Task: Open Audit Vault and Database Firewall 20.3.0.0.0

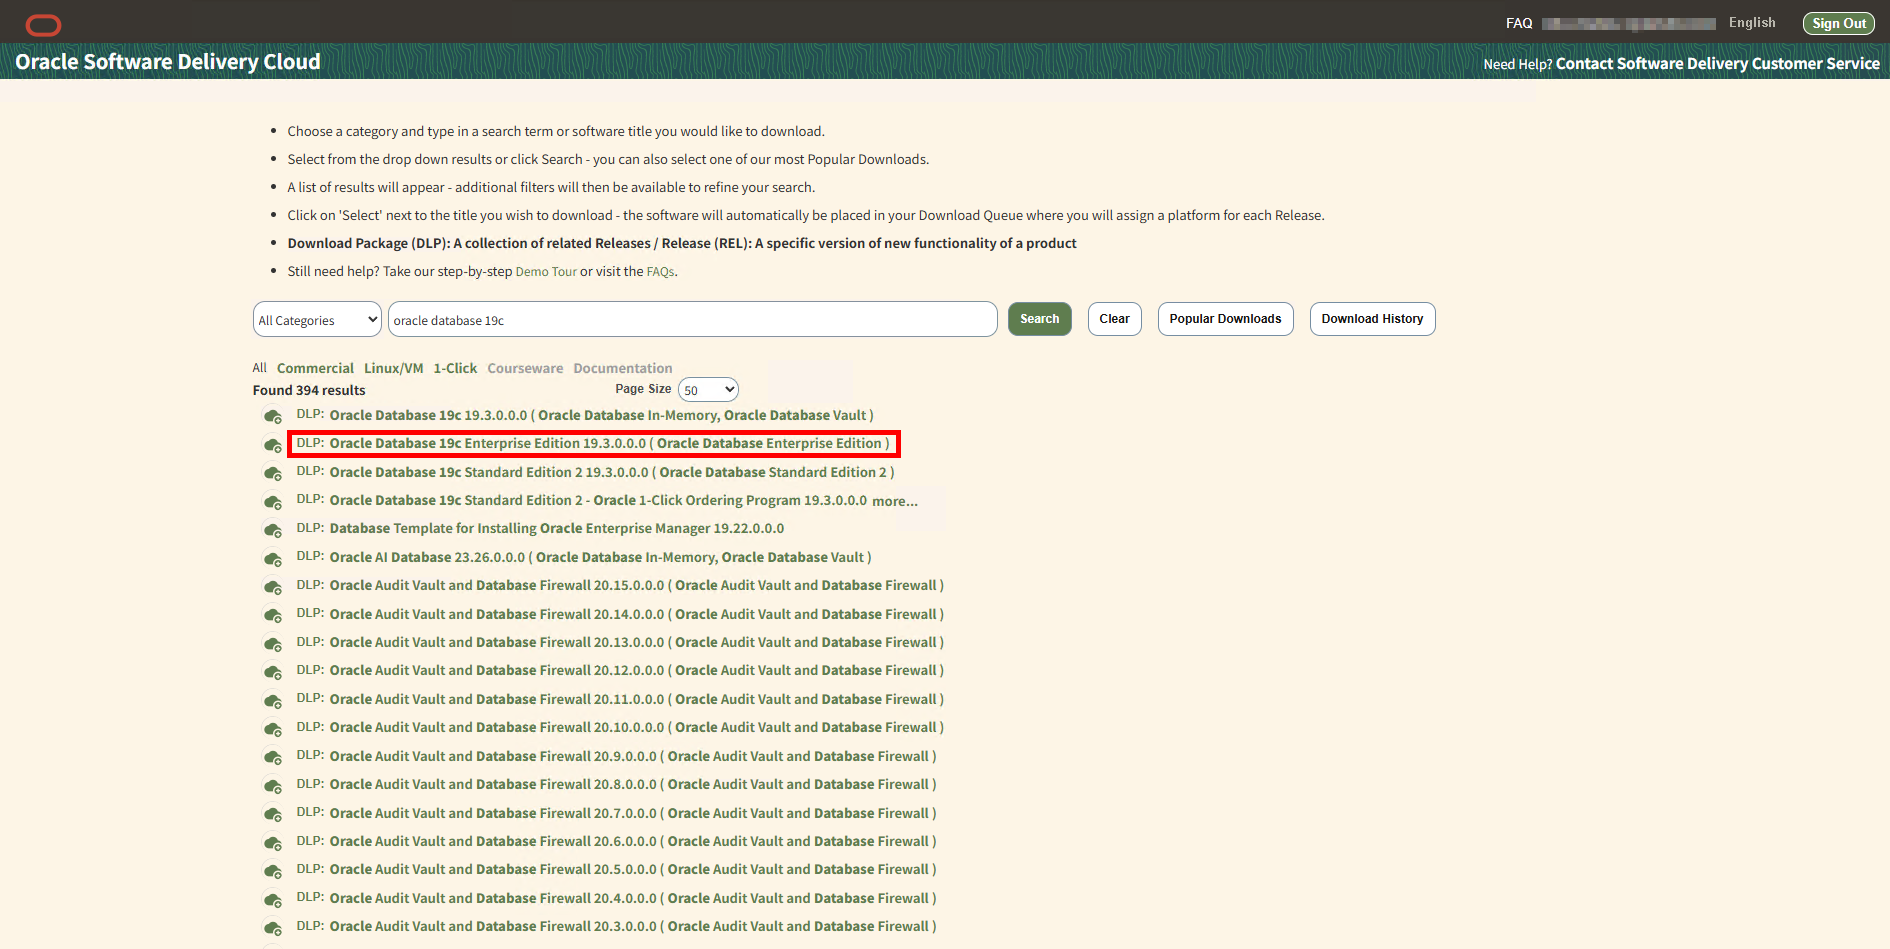Action: coord(633,926)
